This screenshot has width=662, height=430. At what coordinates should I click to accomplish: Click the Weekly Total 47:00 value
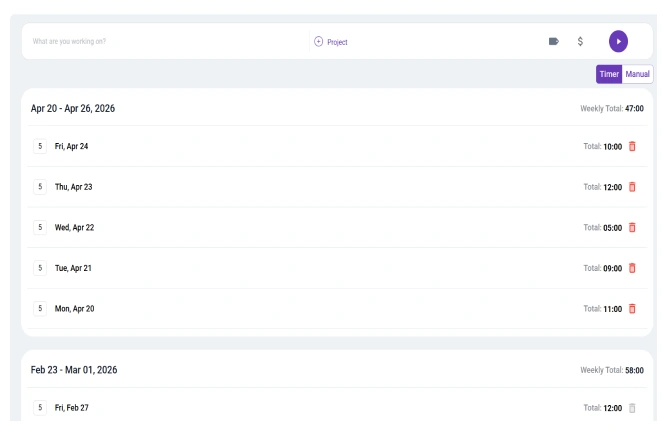pos(634,109)
